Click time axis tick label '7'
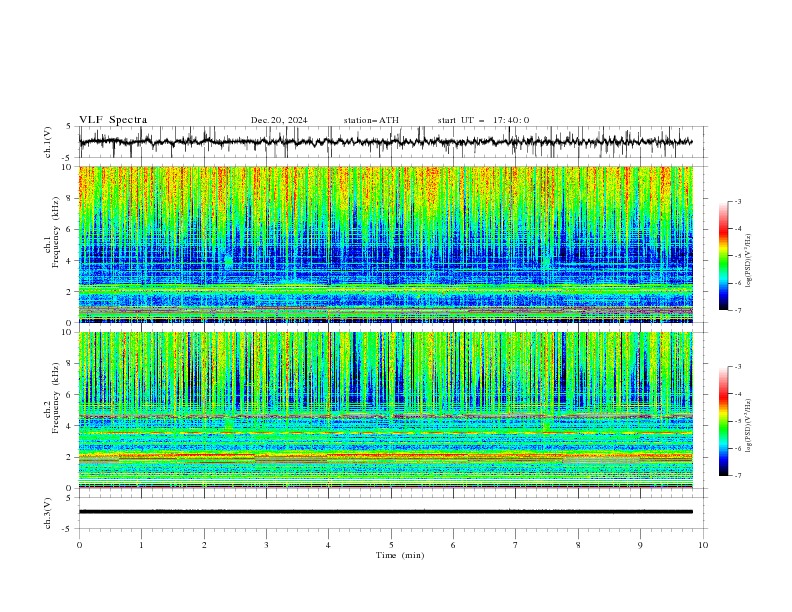This screenshot has height=612, width=792. (x=516, y=545)
